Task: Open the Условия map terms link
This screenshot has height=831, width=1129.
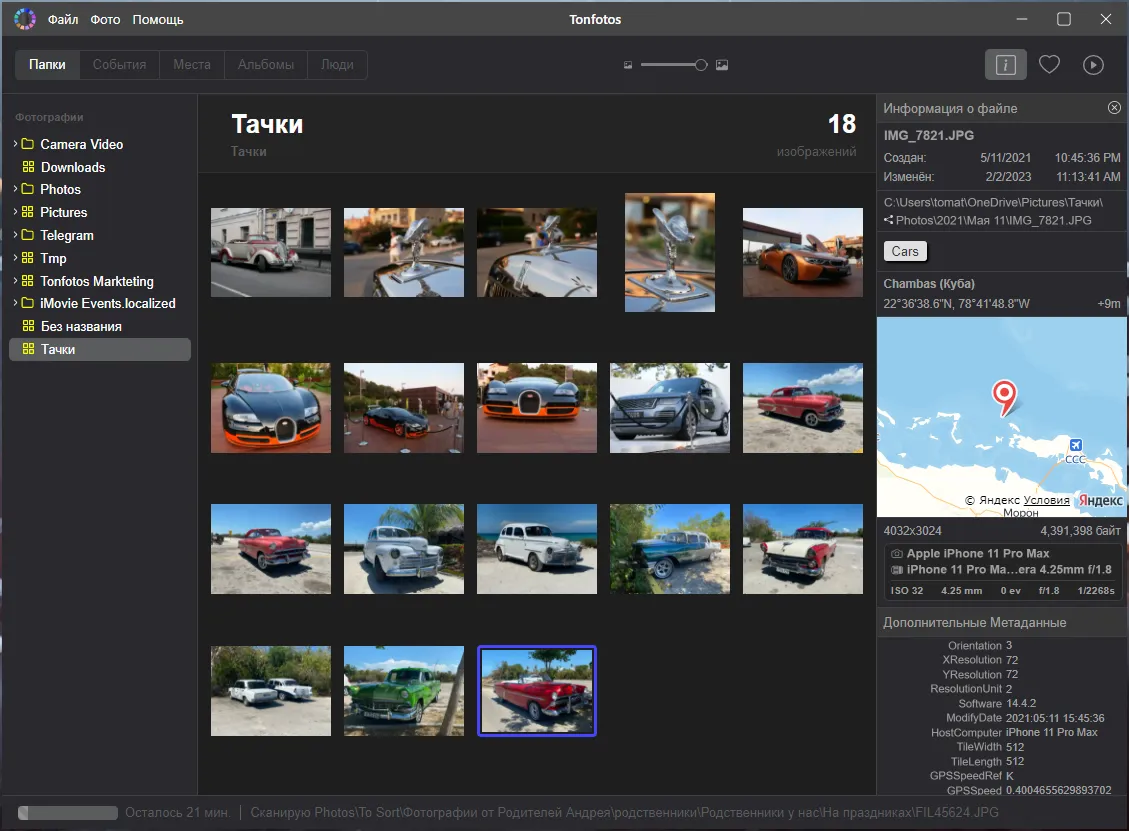Action: [1046, 500]
